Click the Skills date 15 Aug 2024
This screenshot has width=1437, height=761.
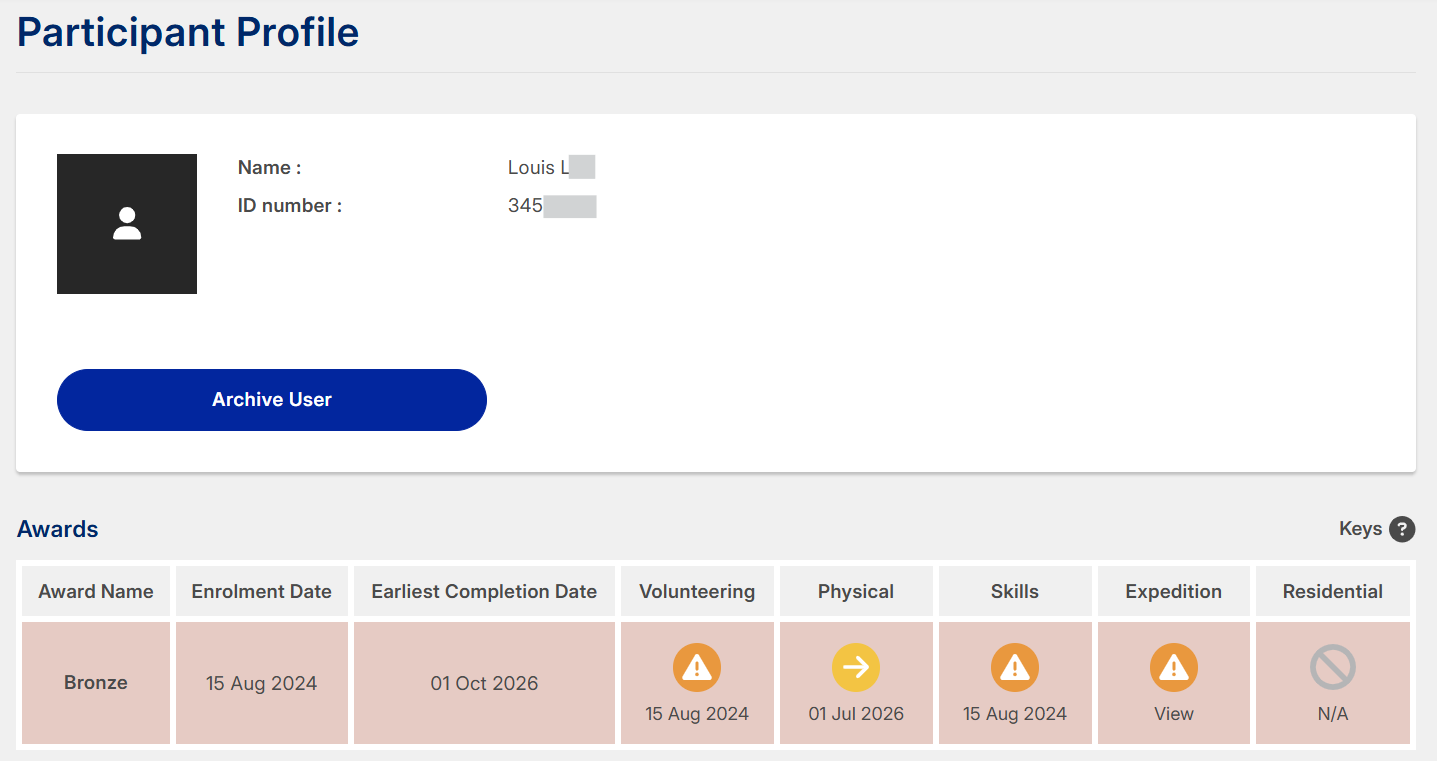pyautogui.click(x=1015, y=714)
